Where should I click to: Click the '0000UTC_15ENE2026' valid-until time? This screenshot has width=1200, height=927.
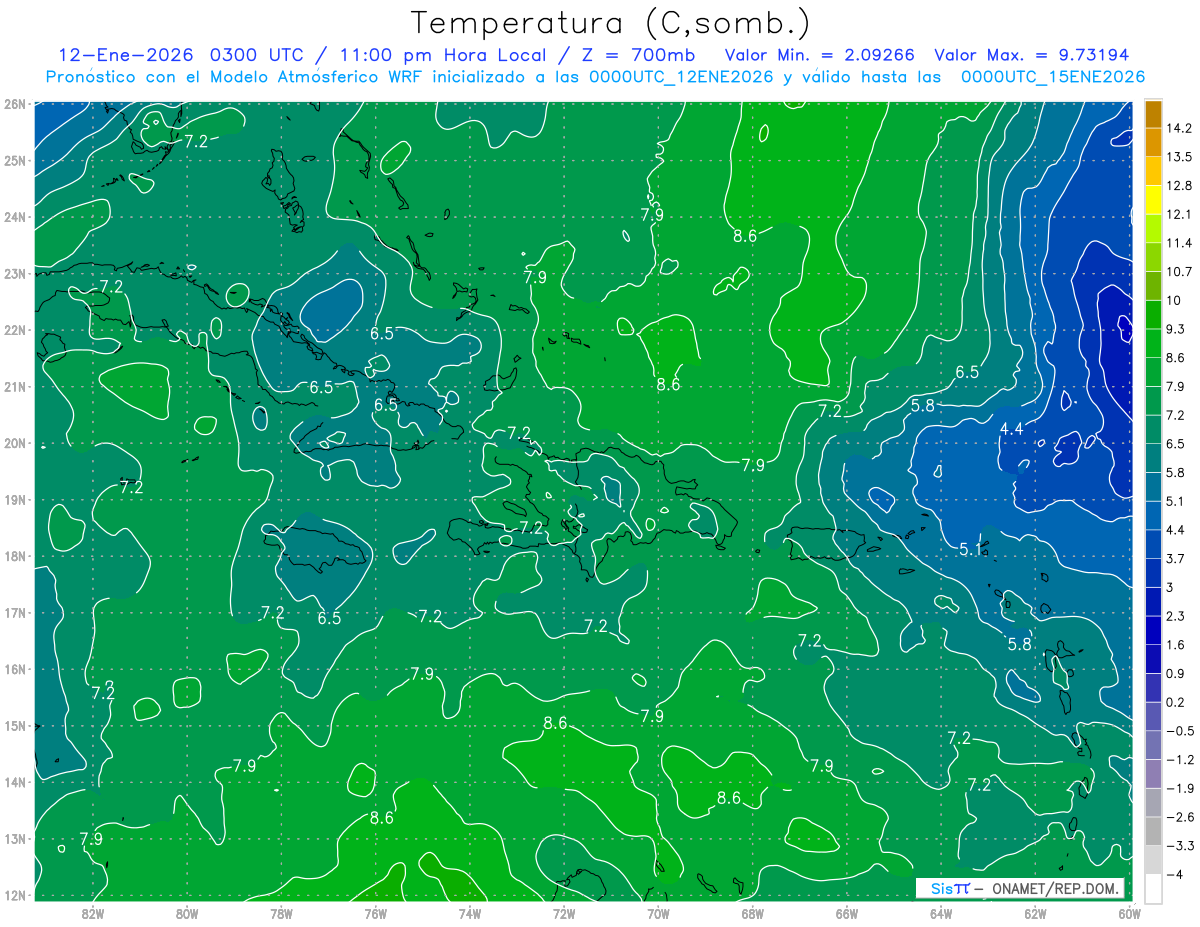click(1053, 77)
